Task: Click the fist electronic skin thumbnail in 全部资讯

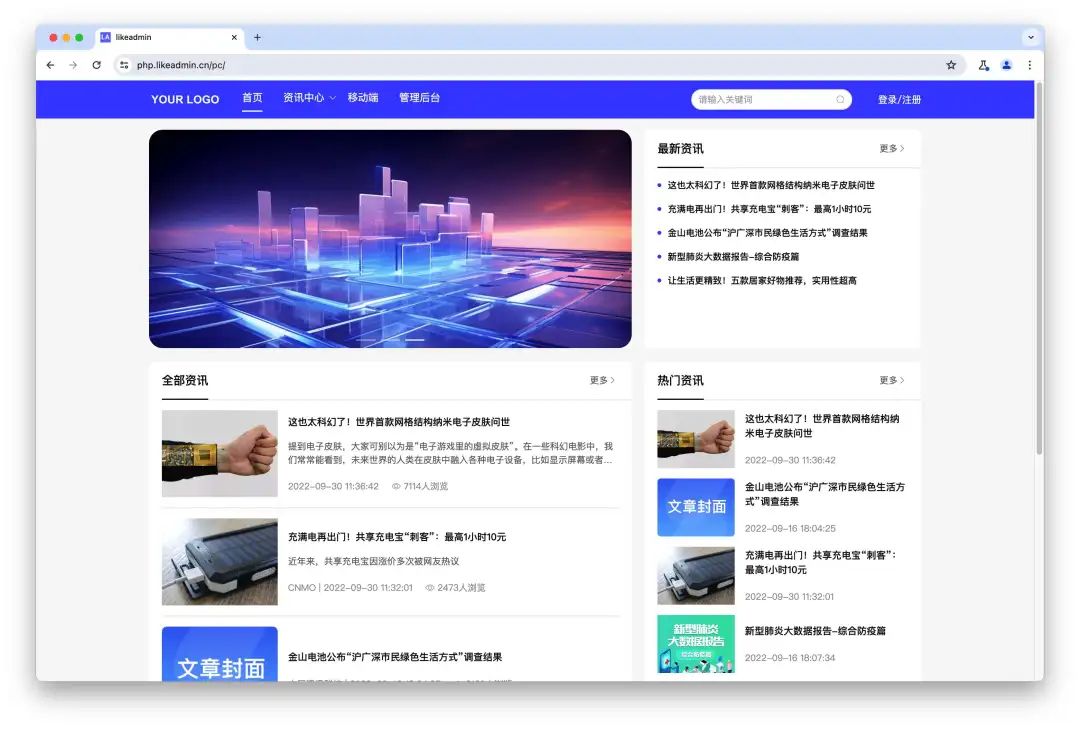Action: [220, 453]
